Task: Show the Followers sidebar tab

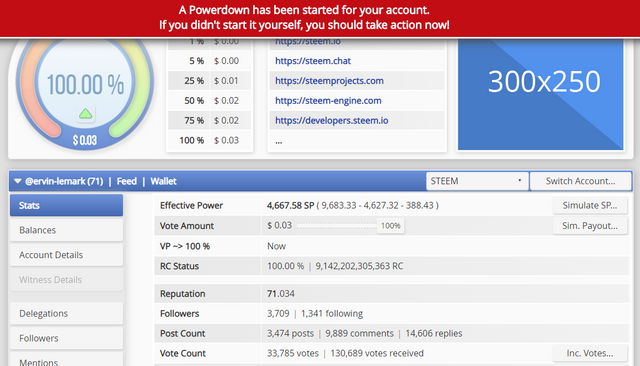Action: [x=67, y=338]
